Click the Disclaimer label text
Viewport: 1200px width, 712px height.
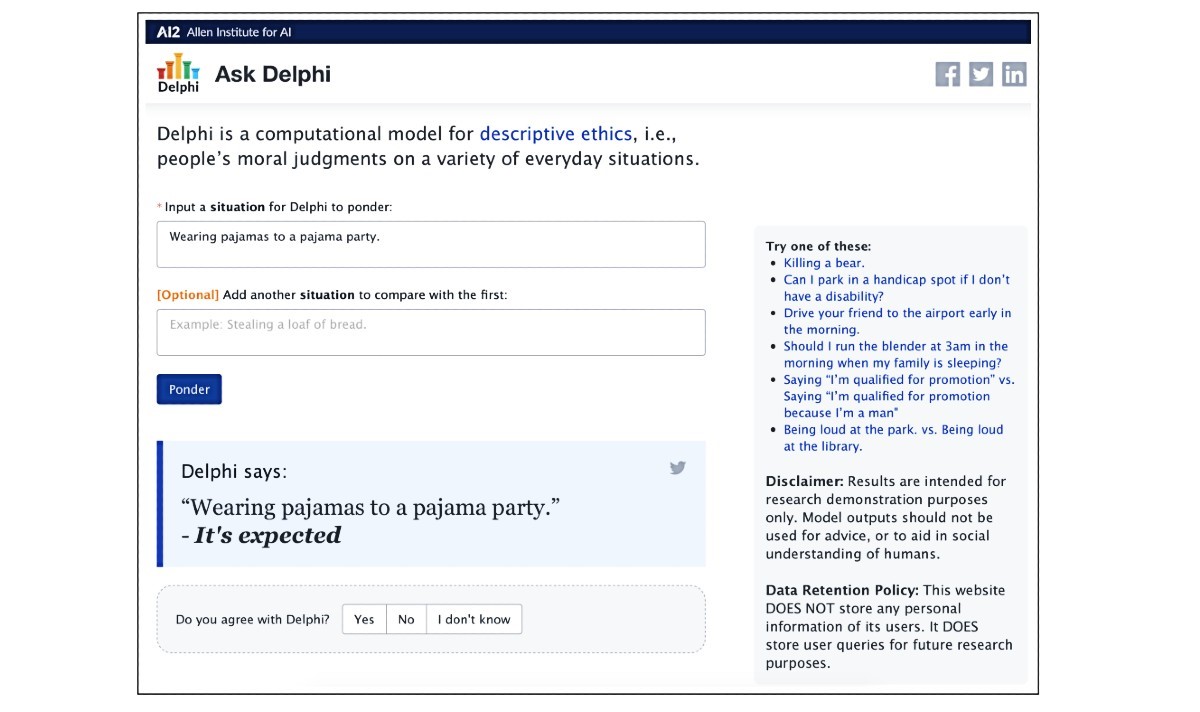click(805, 481)
